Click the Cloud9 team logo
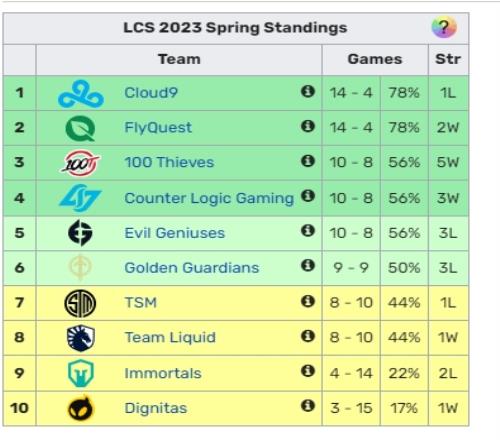500x440 pixels. tap(81, 94)
